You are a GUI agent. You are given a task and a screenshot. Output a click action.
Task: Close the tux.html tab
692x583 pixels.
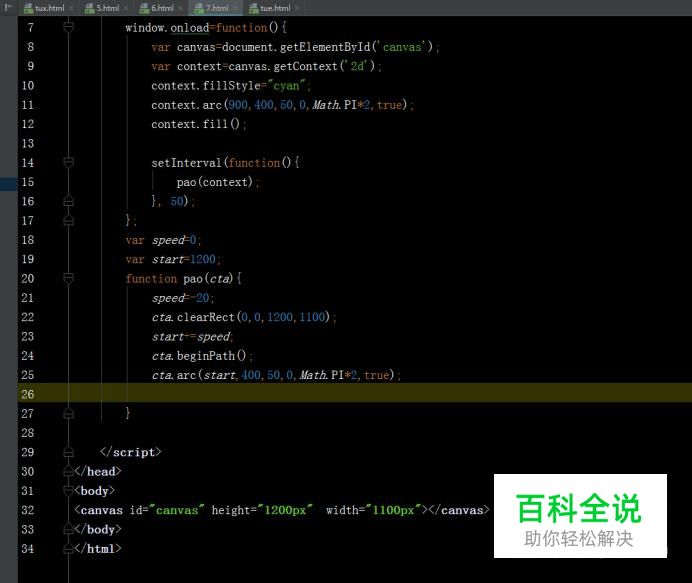tap(71, 8)
